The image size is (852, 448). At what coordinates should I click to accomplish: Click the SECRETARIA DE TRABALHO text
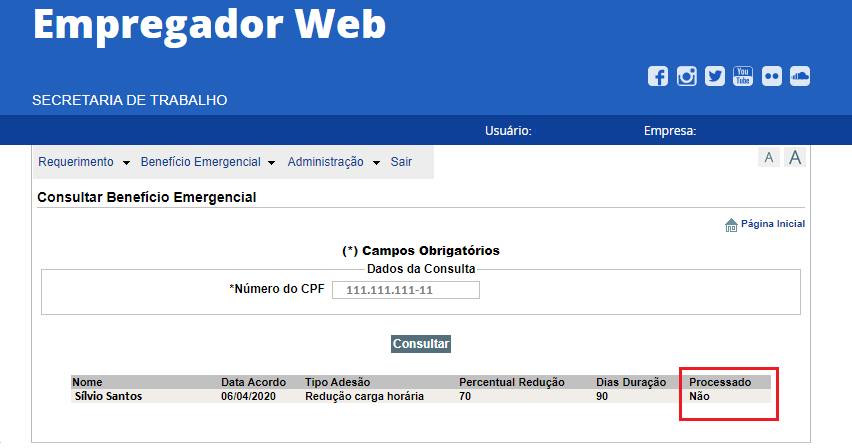click(129, 101)
